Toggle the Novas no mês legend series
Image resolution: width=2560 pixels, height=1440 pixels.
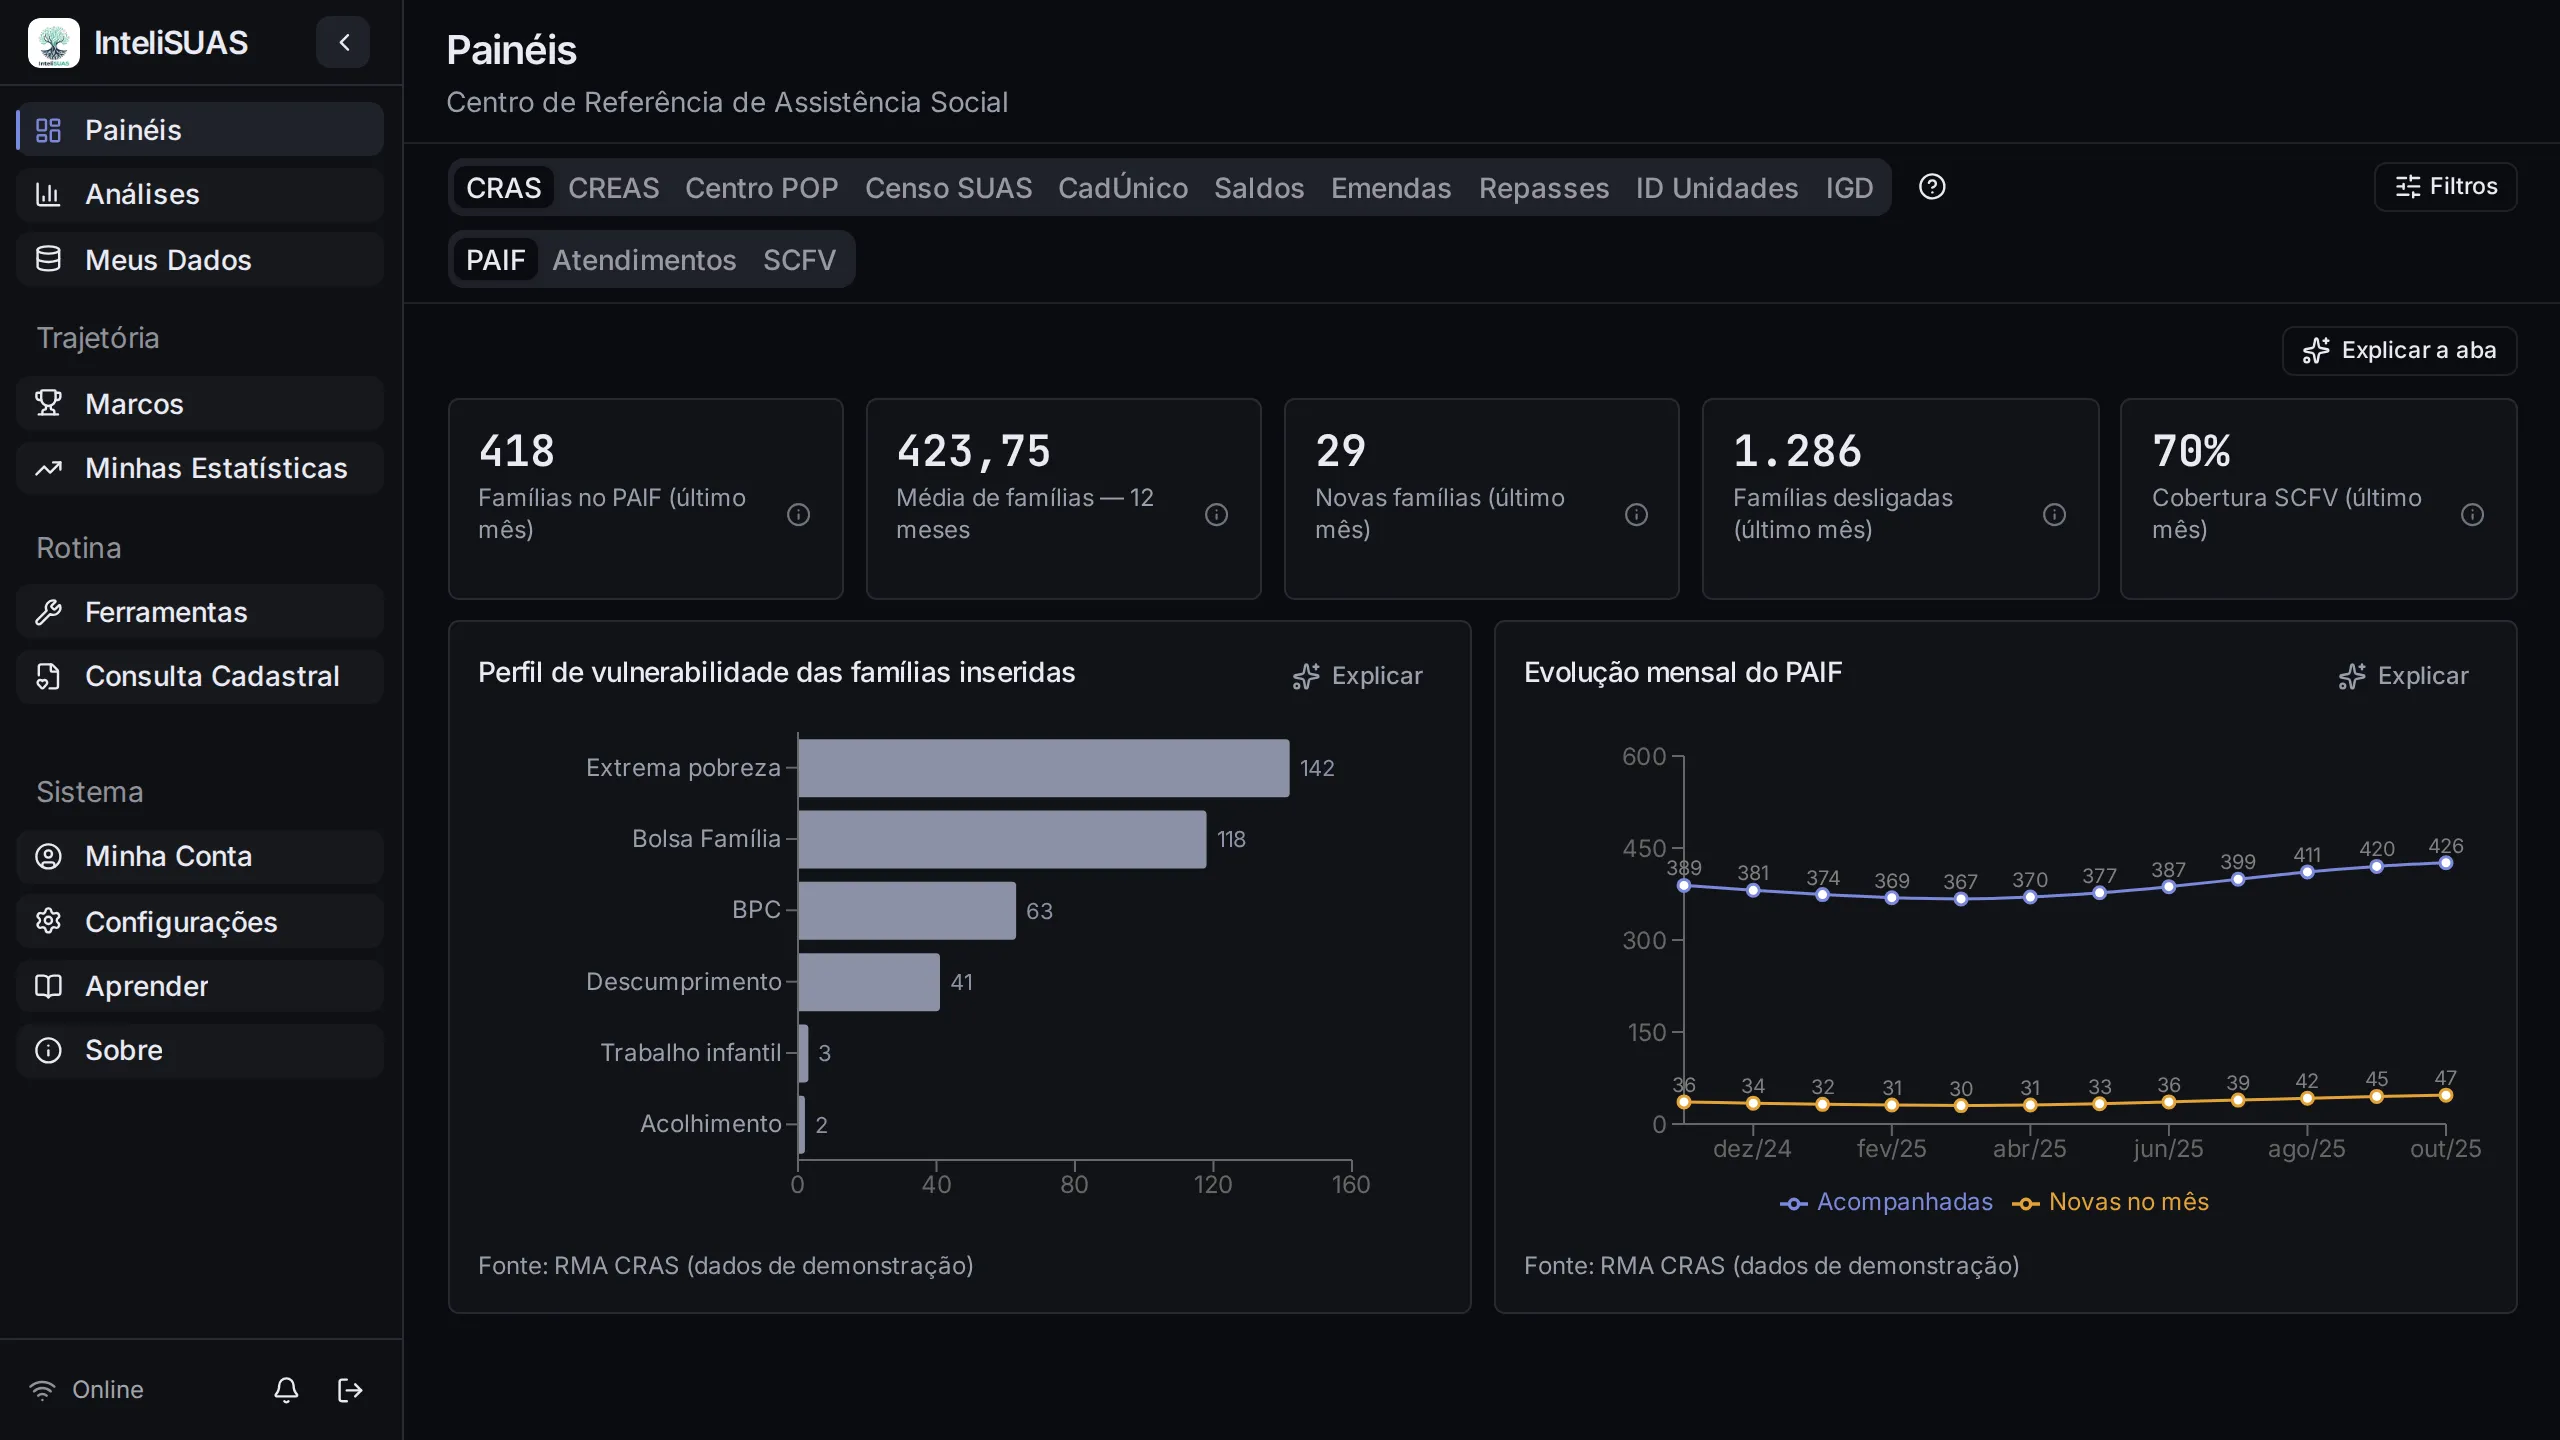[2110, 1202]
